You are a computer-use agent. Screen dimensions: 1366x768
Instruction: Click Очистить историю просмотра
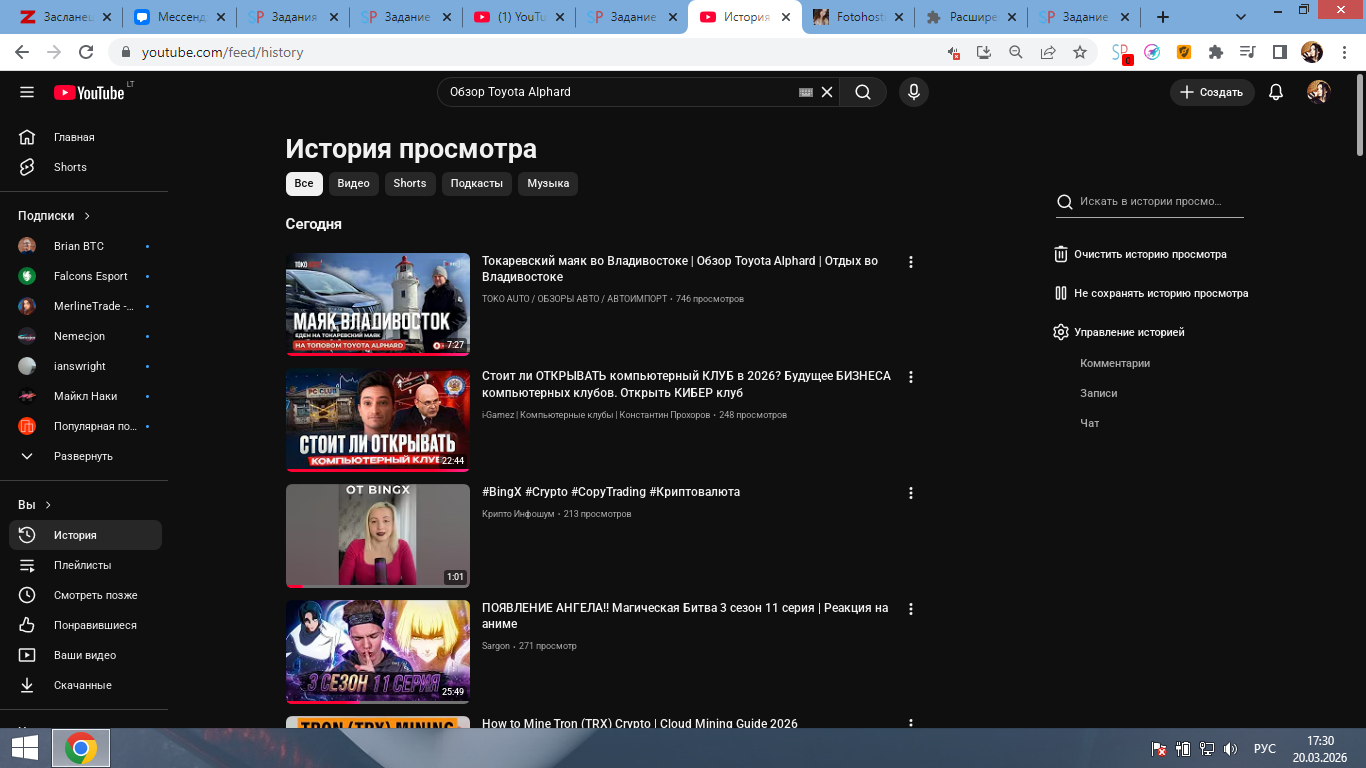[1140, 254]
